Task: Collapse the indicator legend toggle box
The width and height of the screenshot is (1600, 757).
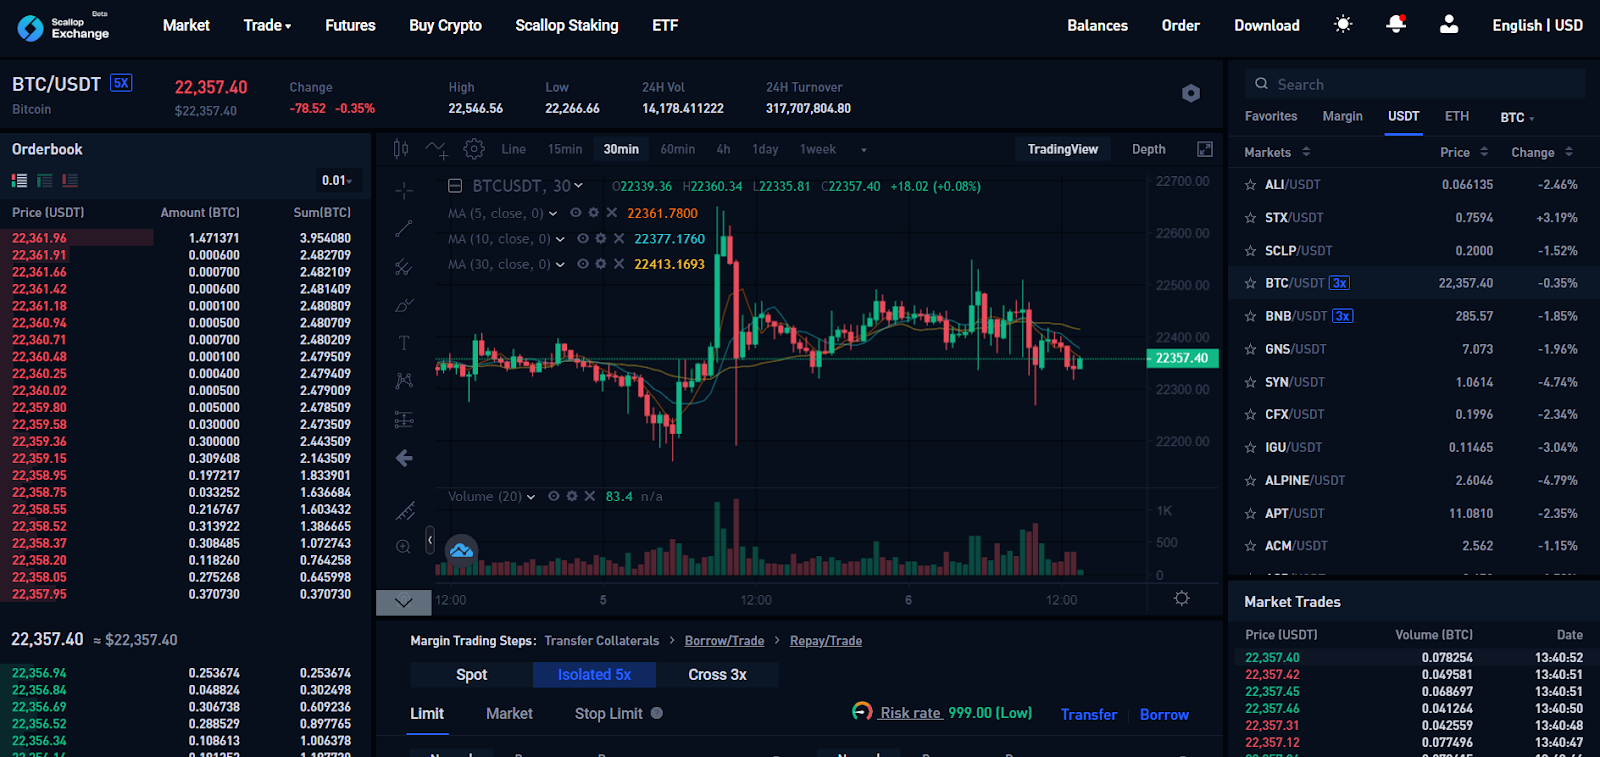Action: [455, 186]
